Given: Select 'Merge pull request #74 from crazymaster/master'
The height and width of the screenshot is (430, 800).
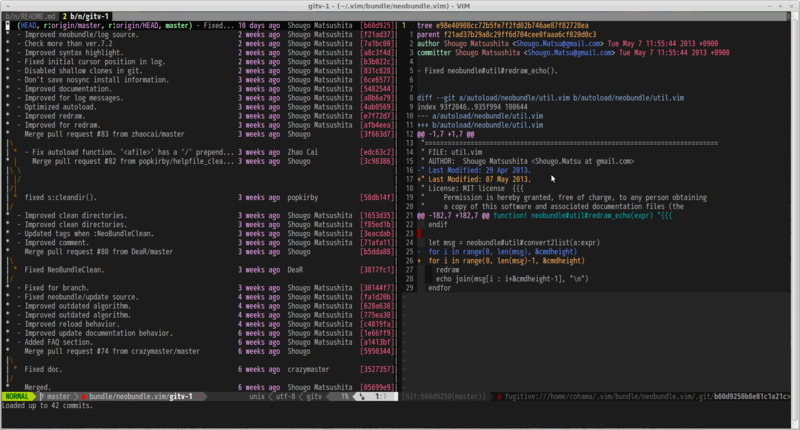Looking at the screenshot, I should click(x=200, y=351).
